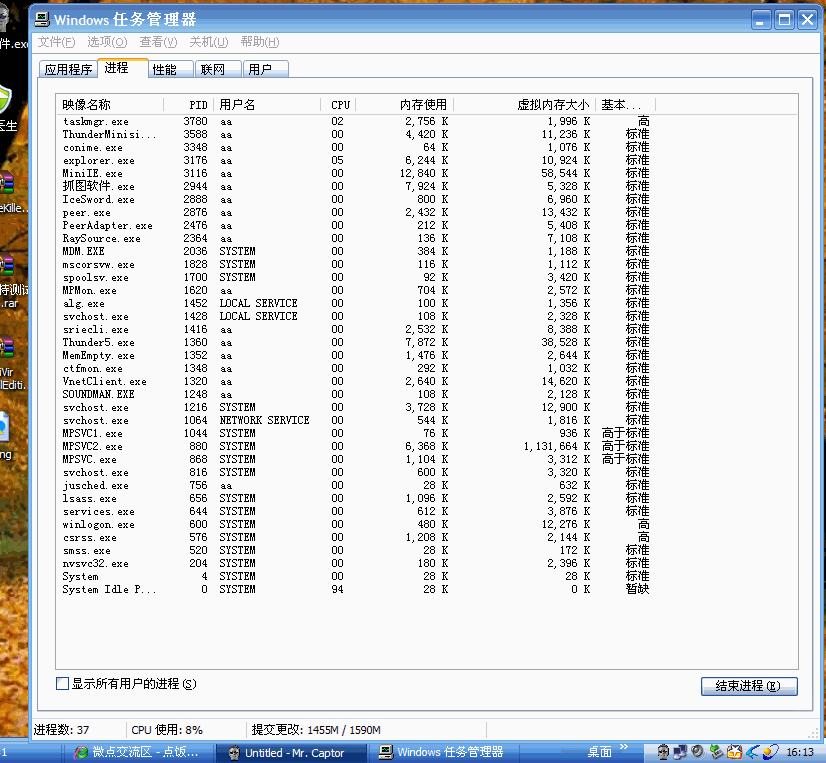Switch to Untitled - Mr. Captor taskbar button
This screenshot has height=763, width=826.
(290, 752)
